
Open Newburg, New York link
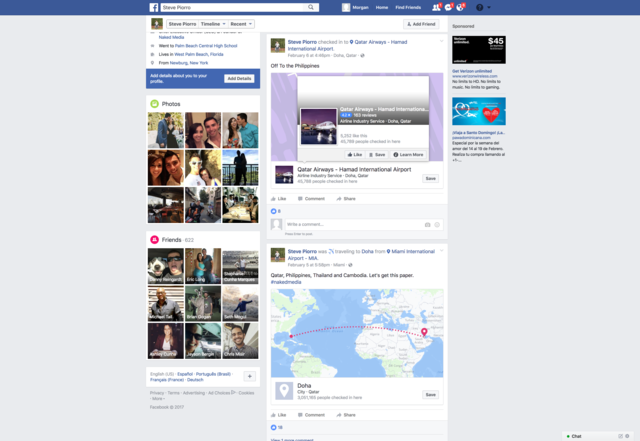point(189,63)
